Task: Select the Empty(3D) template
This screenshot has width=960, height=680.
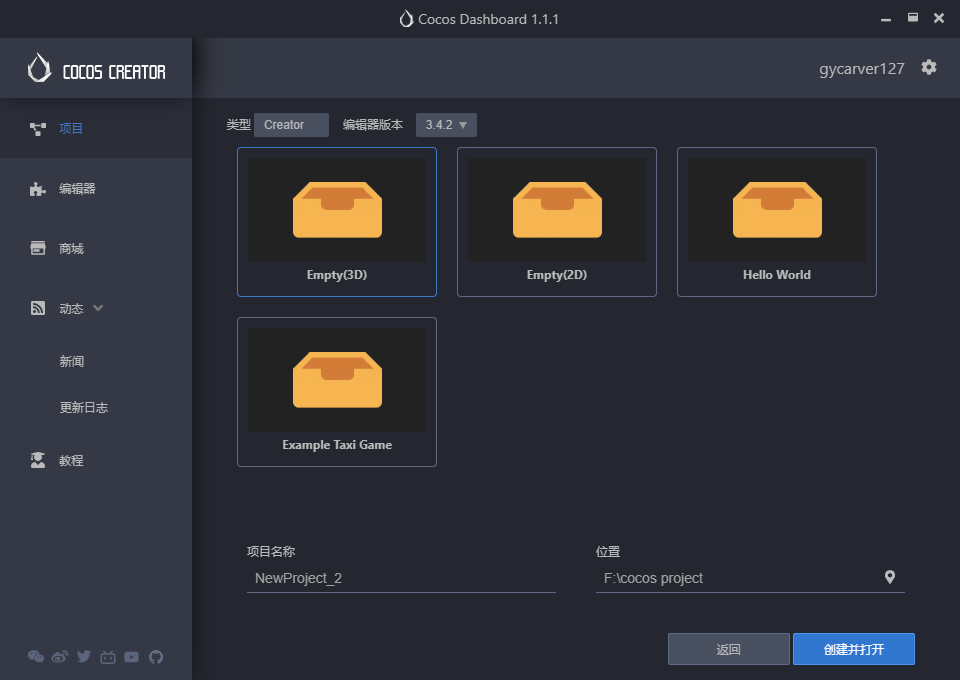Action: 337,222
